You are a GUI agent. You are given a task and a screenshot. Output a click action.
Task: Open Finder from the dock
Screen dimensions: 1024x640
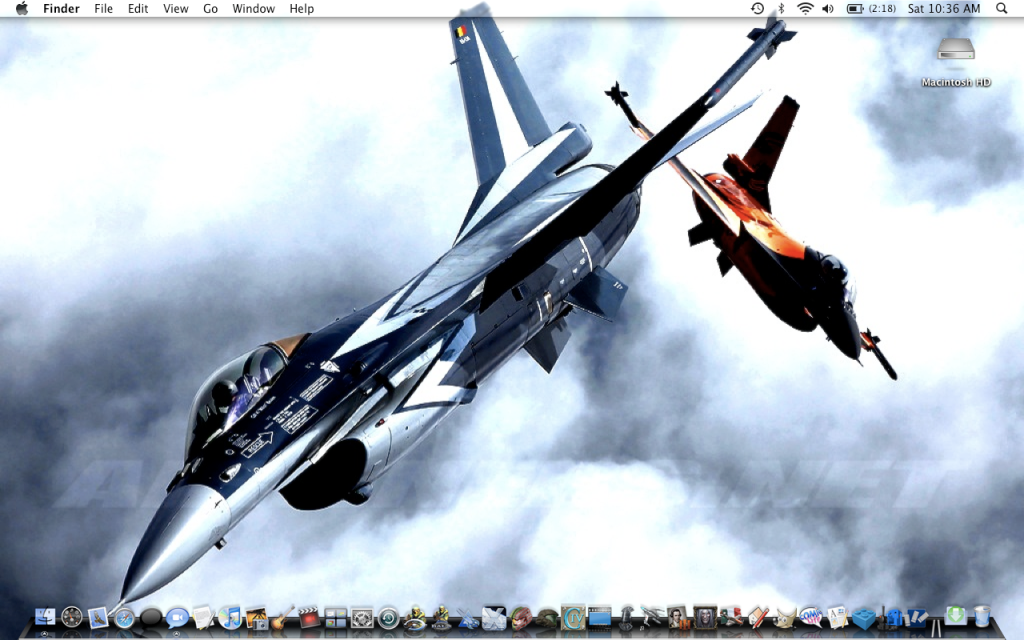pyautogui.click(x=44, y=616)
